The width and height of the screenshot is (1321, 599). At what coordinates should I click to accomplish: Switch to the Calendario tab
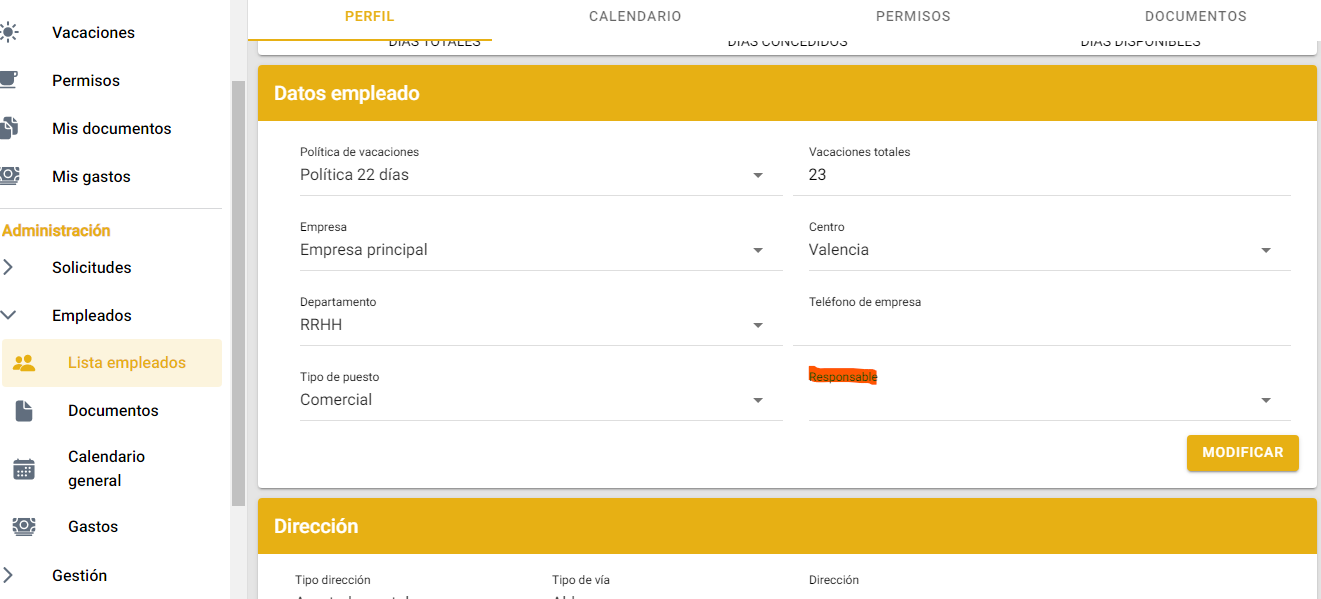coord(635,16)
